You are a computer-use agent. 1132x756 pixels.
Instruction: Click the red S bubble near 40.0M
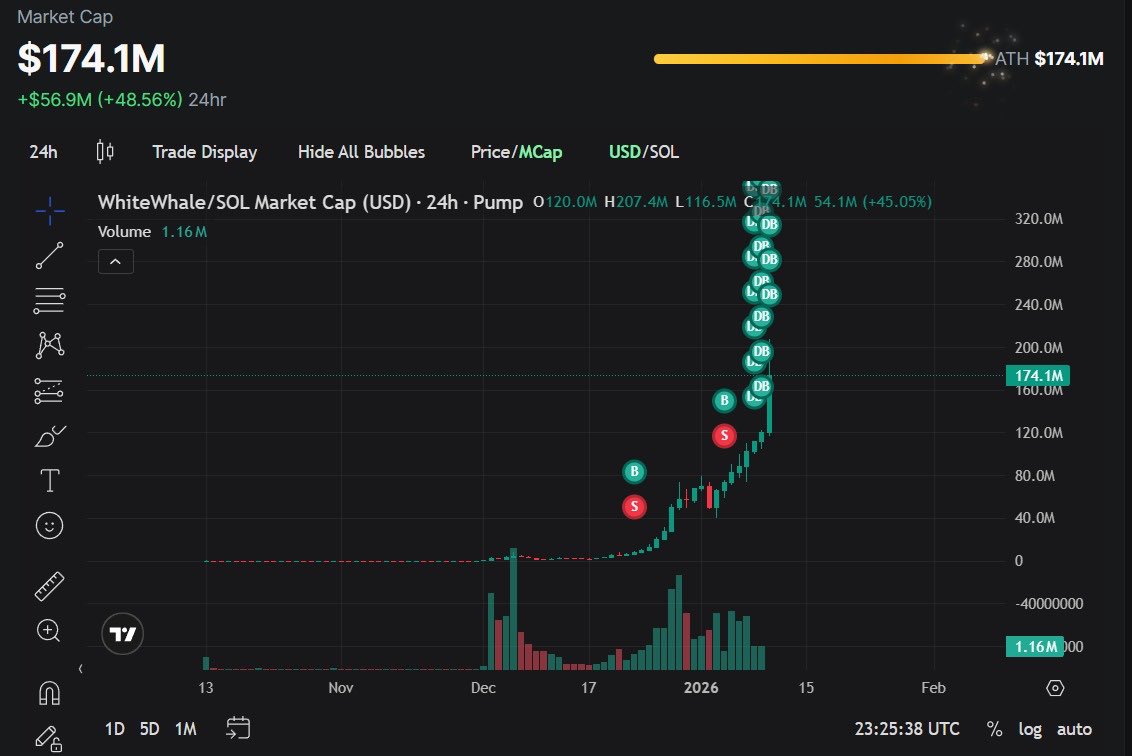pos(634,506)
